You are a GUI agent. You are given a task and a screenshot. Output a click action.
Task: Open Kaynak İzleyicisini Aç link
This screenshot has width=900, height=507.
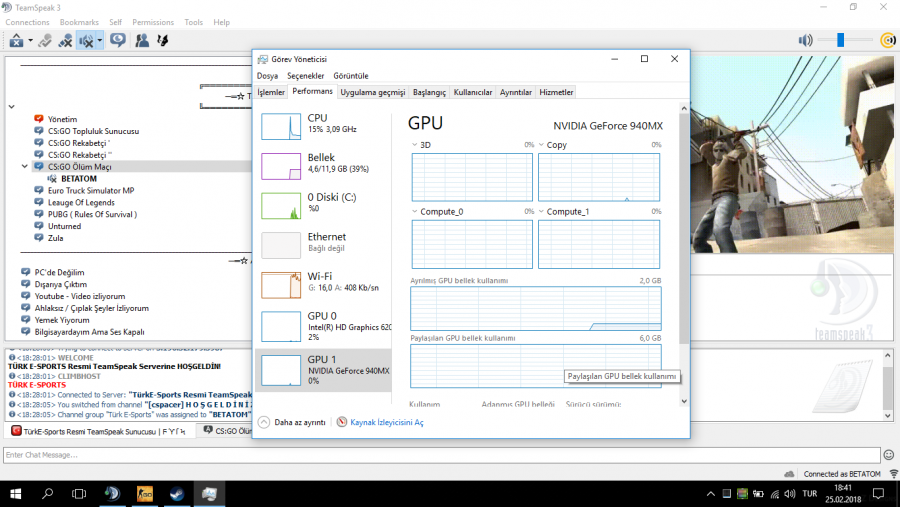(x=386, y=422)
